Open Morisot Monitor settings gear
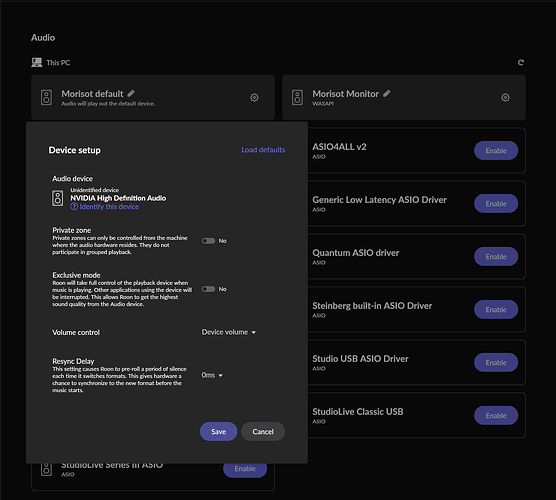 [x=505, y=98]
